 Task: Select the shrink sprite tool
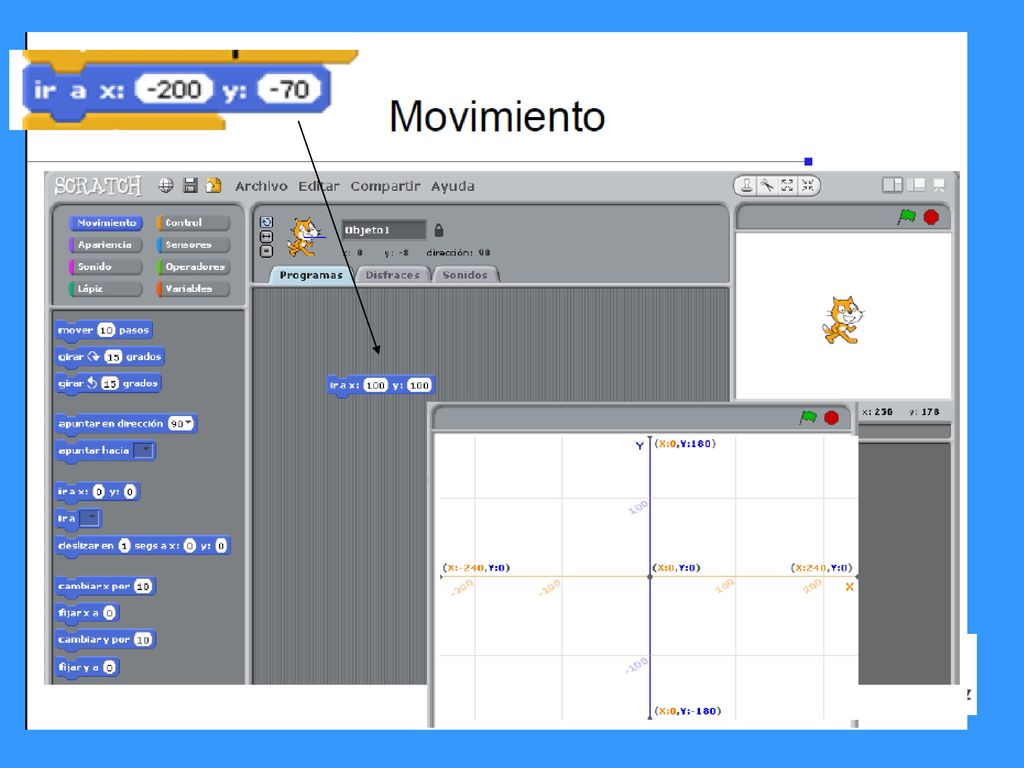[808, 185]
